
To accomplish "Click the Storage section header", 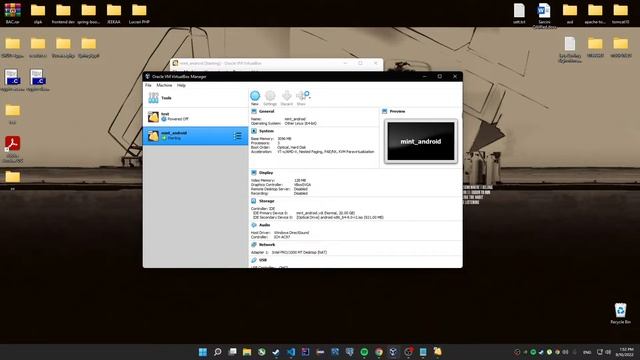I will click(267, 201).
